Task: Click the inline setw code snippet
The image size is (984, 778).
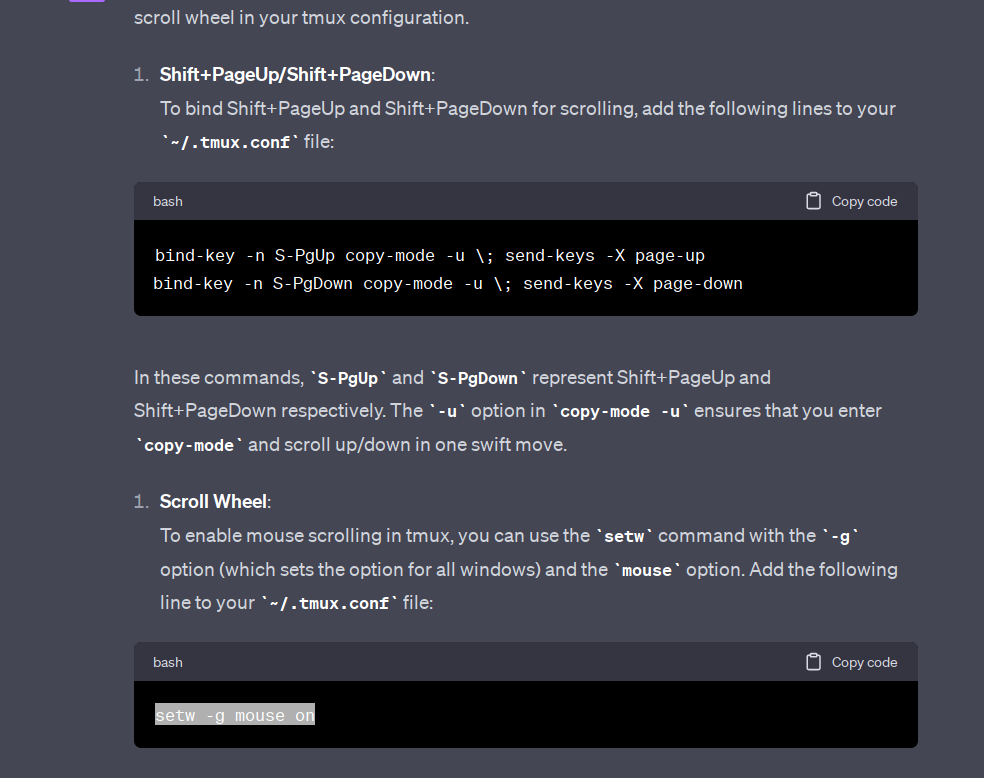Action: (624, 536)
